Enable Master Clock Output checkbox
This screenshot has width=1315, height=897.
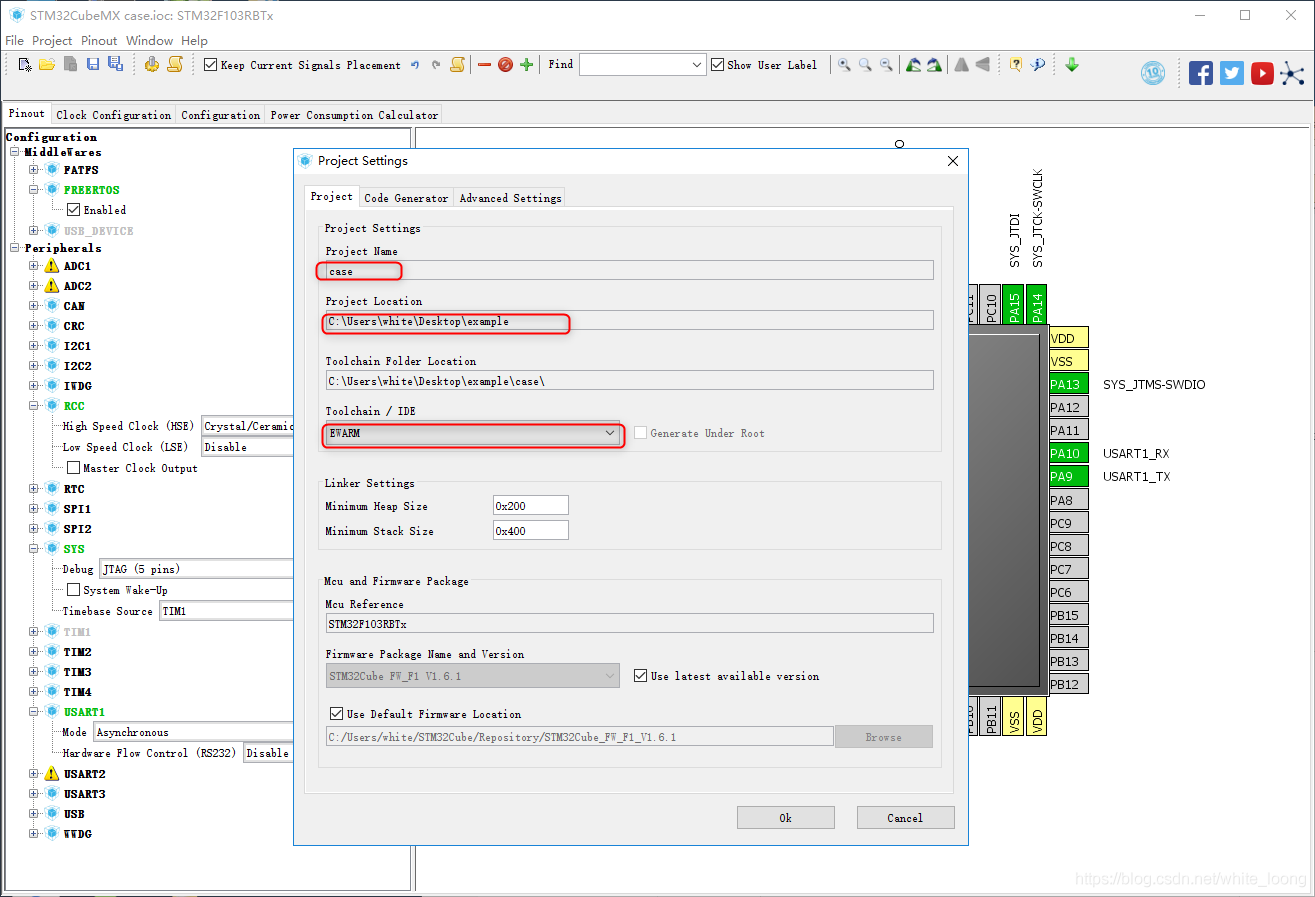point(74,468)
